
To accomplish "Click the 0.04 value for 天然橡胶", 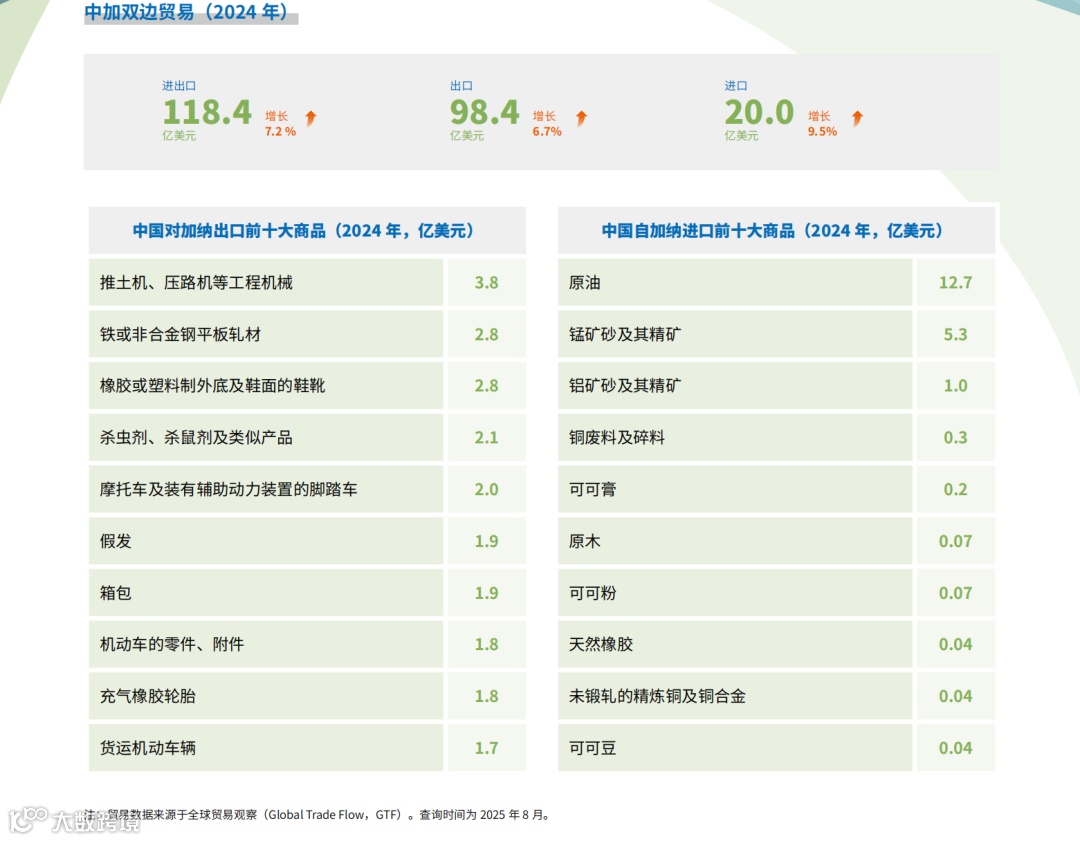I will [955, 644].
